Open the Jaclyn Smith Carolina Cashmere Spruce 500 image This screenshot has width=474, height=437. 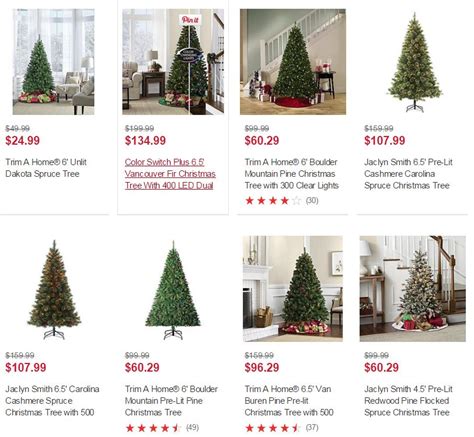pyautogui.click(x=54, y=289)
